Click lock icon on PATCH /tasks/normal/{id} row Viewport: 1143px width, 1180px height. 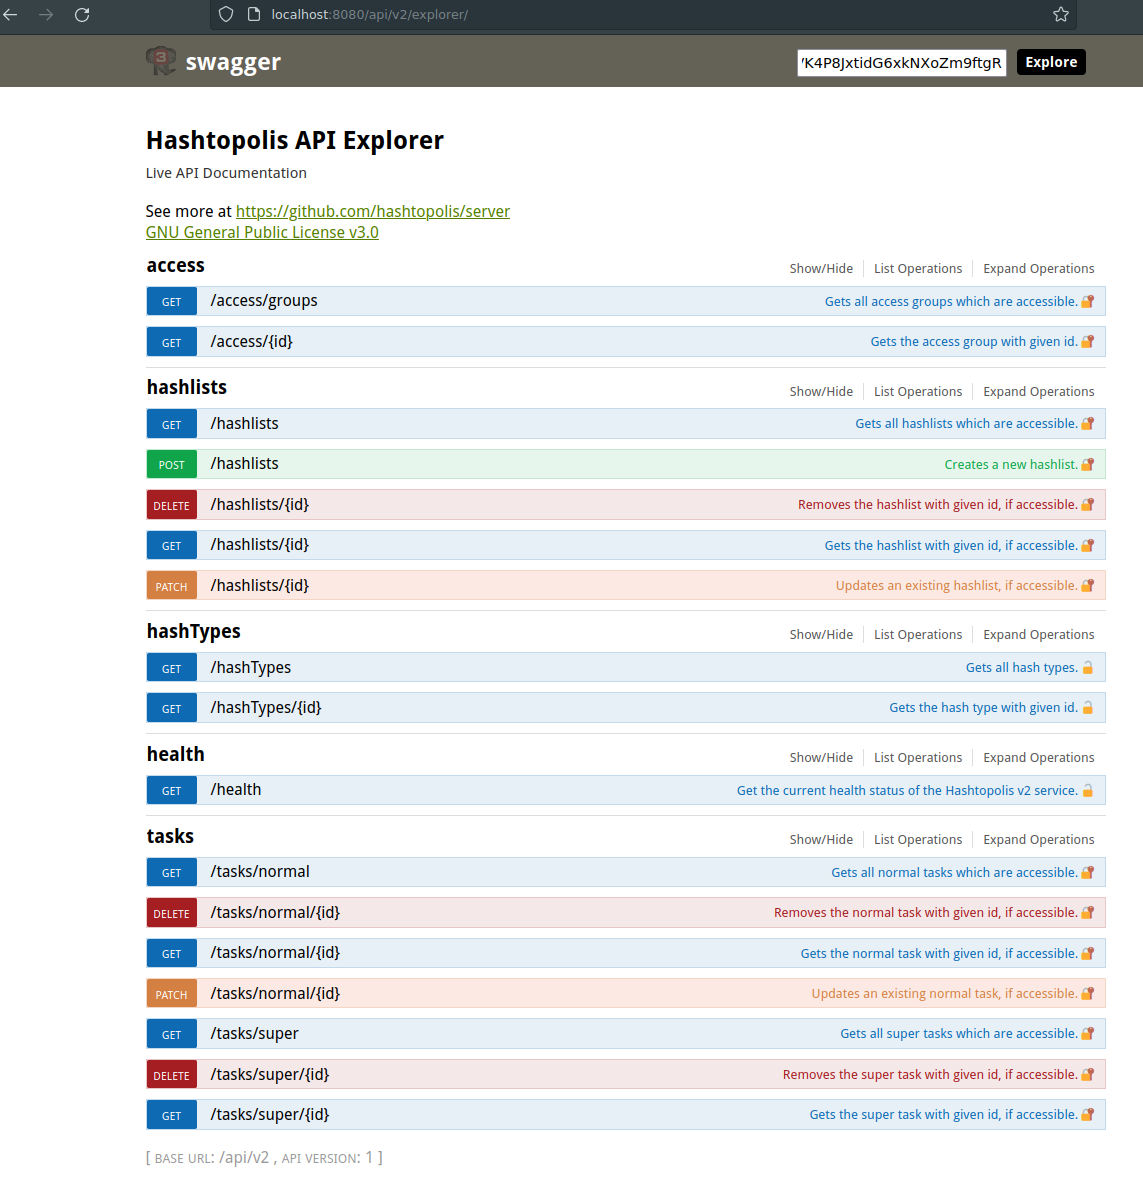click(1087, 993)
